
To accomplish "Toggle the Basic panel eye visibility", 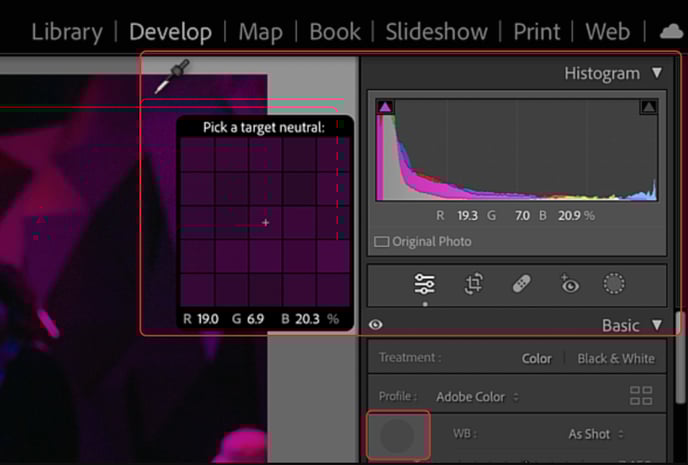I will [x=376, y=325].
